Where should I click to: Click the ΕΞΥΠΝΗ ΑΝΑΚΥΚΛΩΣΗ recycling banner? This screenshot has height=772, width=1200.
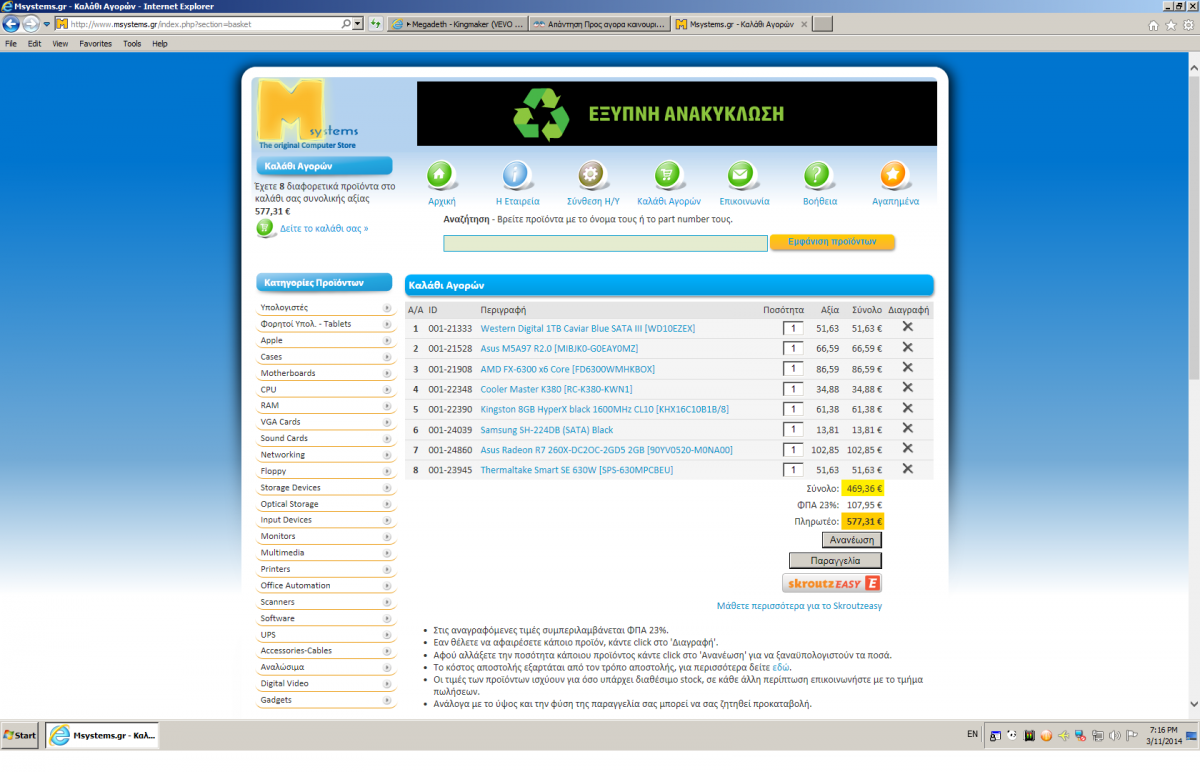[677, 114]
